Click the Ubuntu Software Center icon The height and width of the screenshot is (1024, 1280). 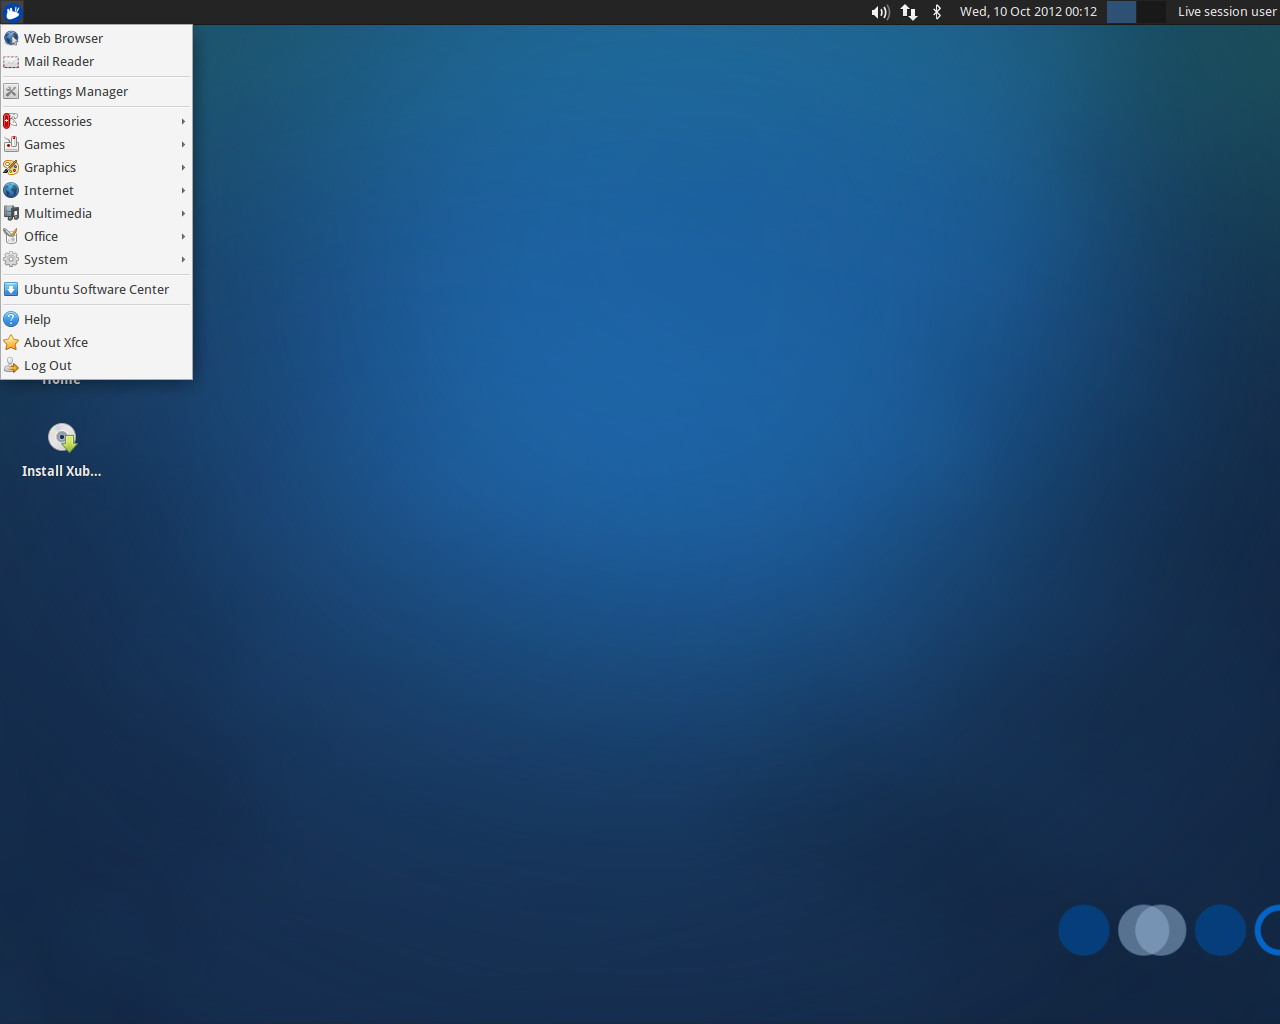click(11, 289)
